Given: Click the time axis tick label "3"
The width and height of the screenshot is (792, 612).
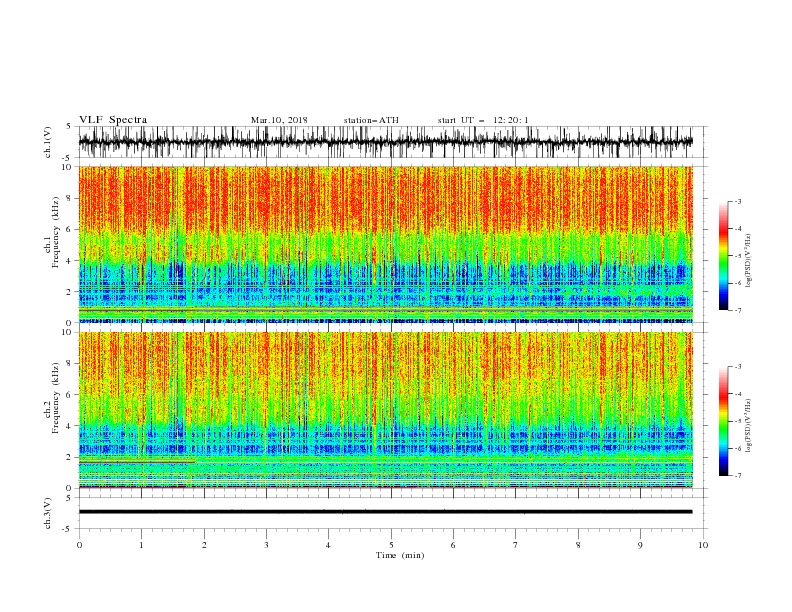Looking at the screenshot, I should click(x=266, y=545).
